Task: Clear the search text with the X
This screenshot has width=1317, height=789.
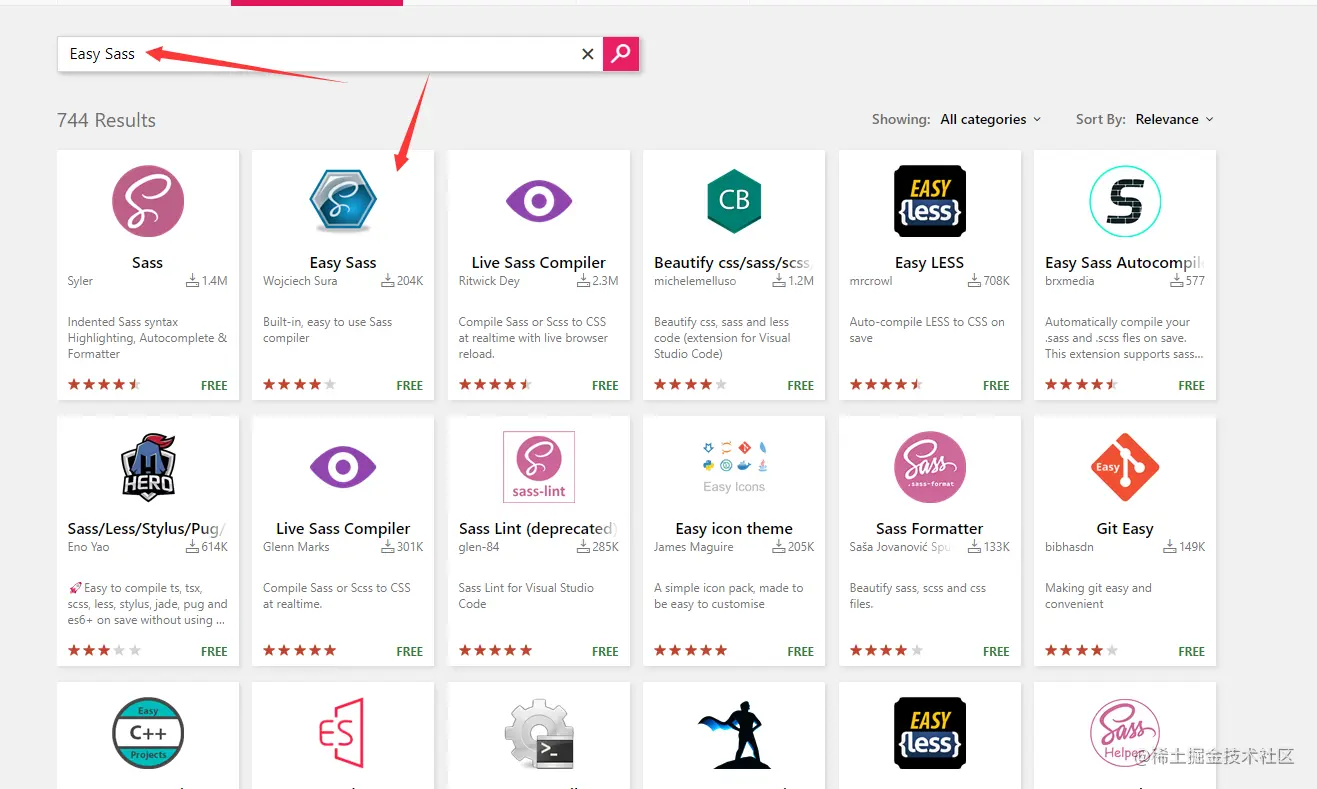Action: coord(588,54)
